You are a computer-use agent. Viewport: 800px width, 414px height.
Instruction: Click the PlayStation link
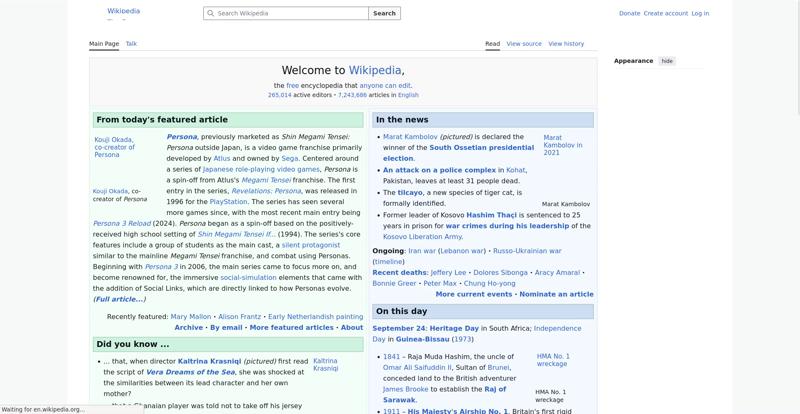[228, 202]
